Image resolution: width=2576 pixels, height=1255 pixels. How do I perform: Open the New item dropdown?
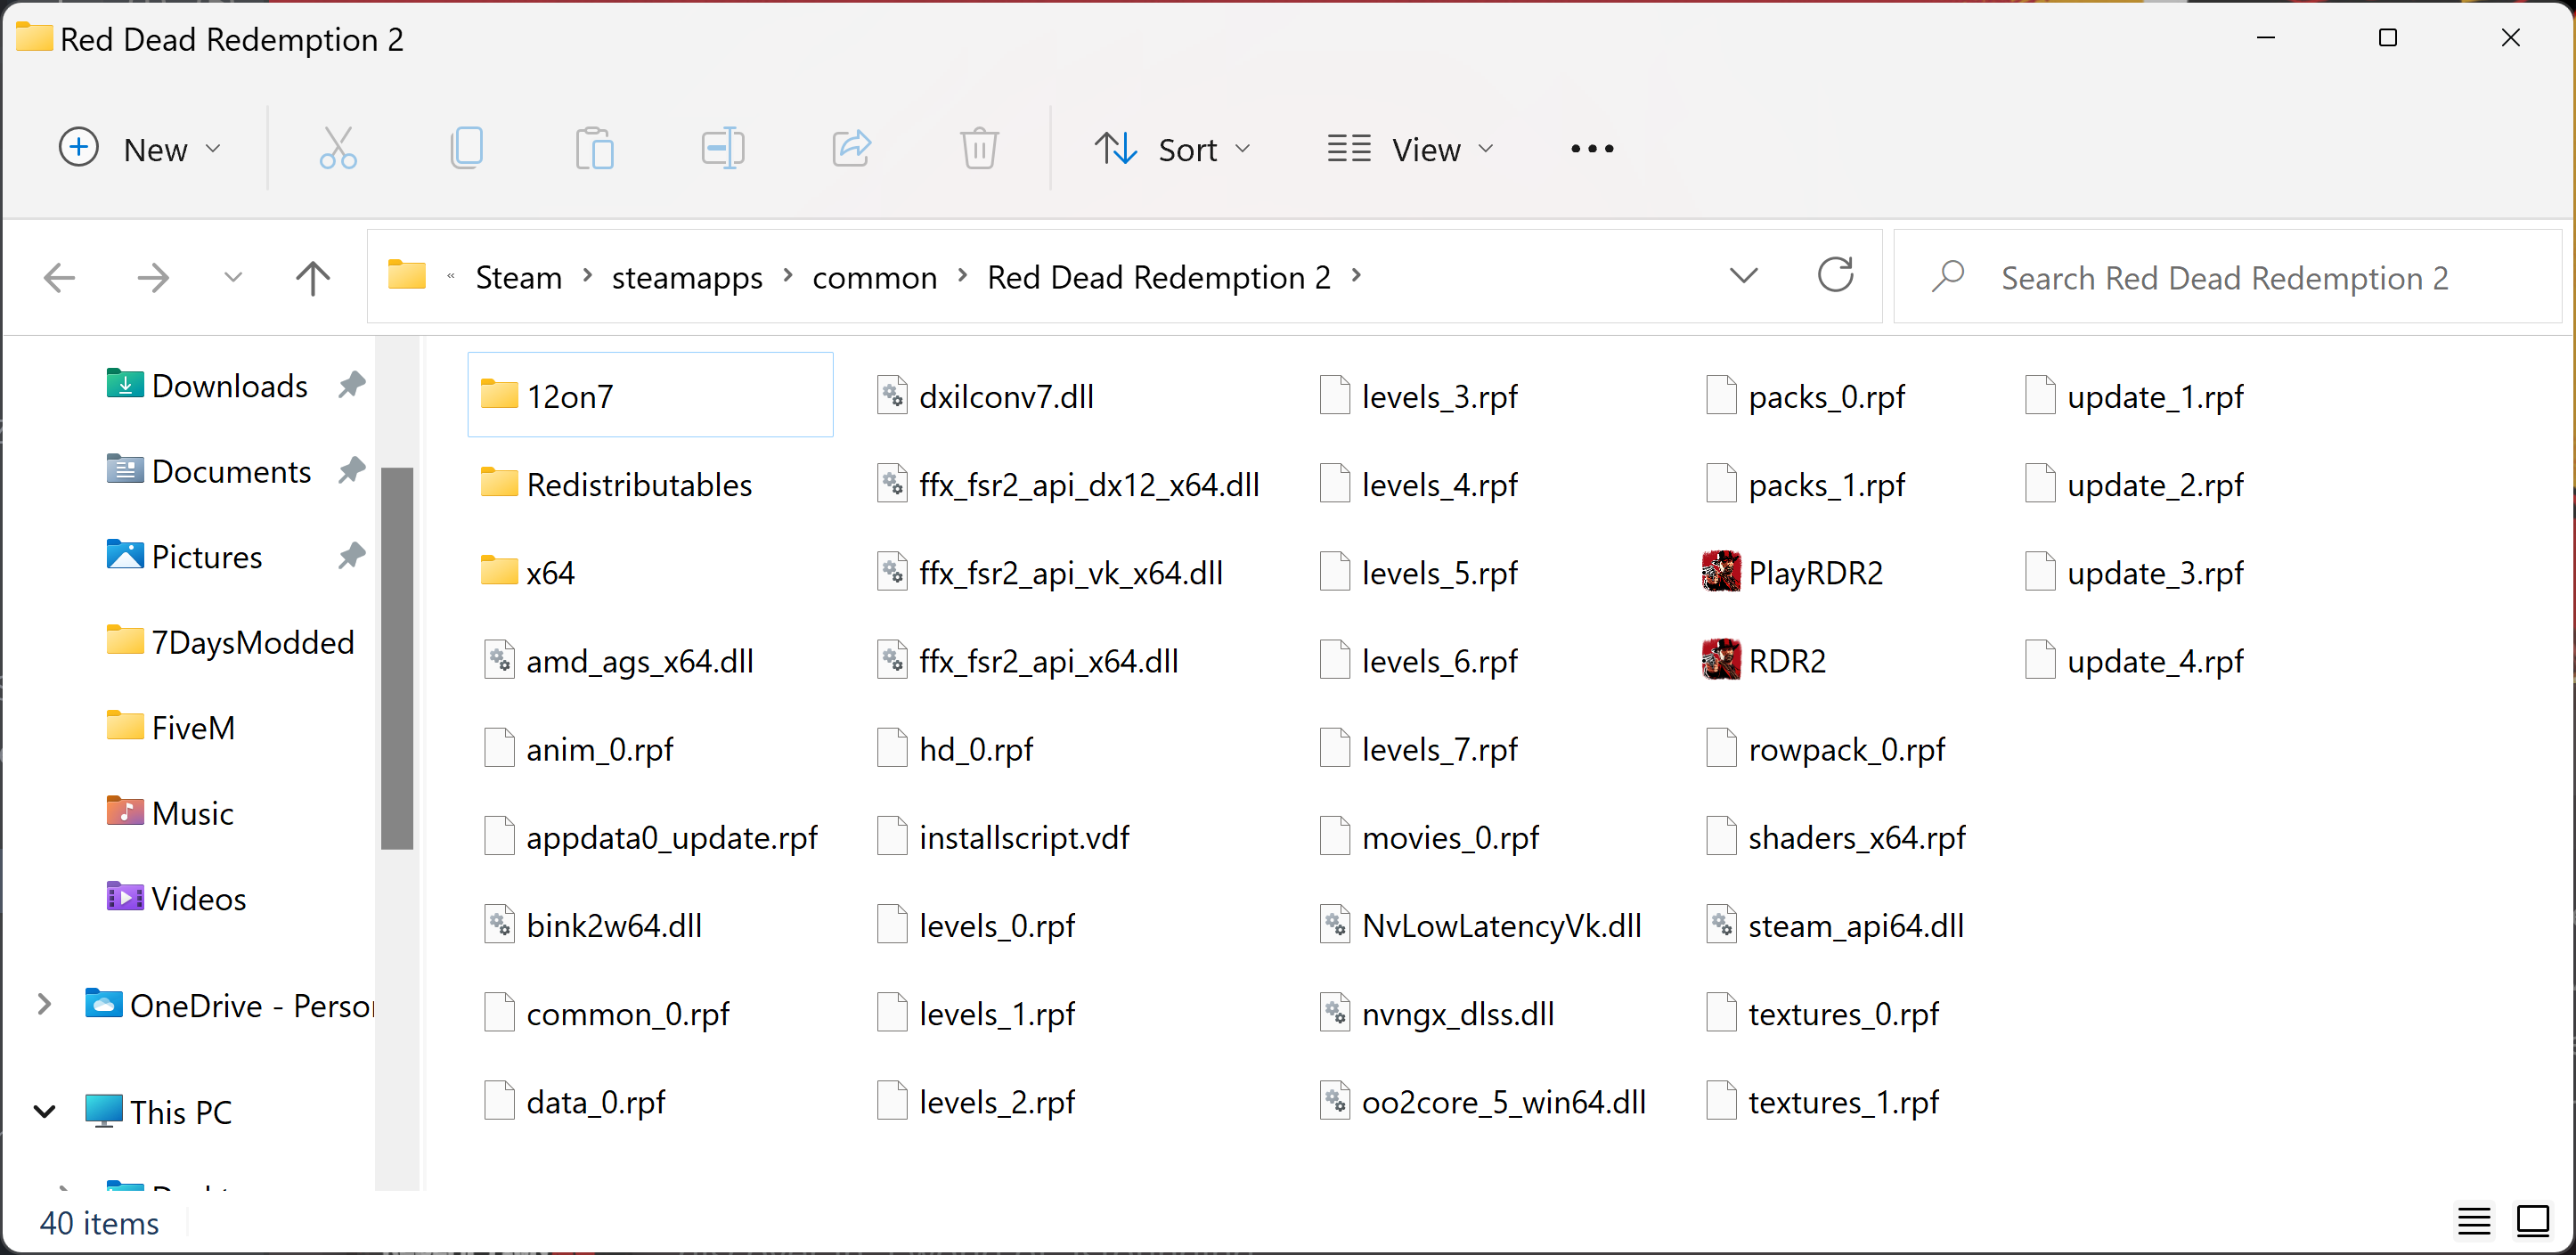click(x=140, y=149)
